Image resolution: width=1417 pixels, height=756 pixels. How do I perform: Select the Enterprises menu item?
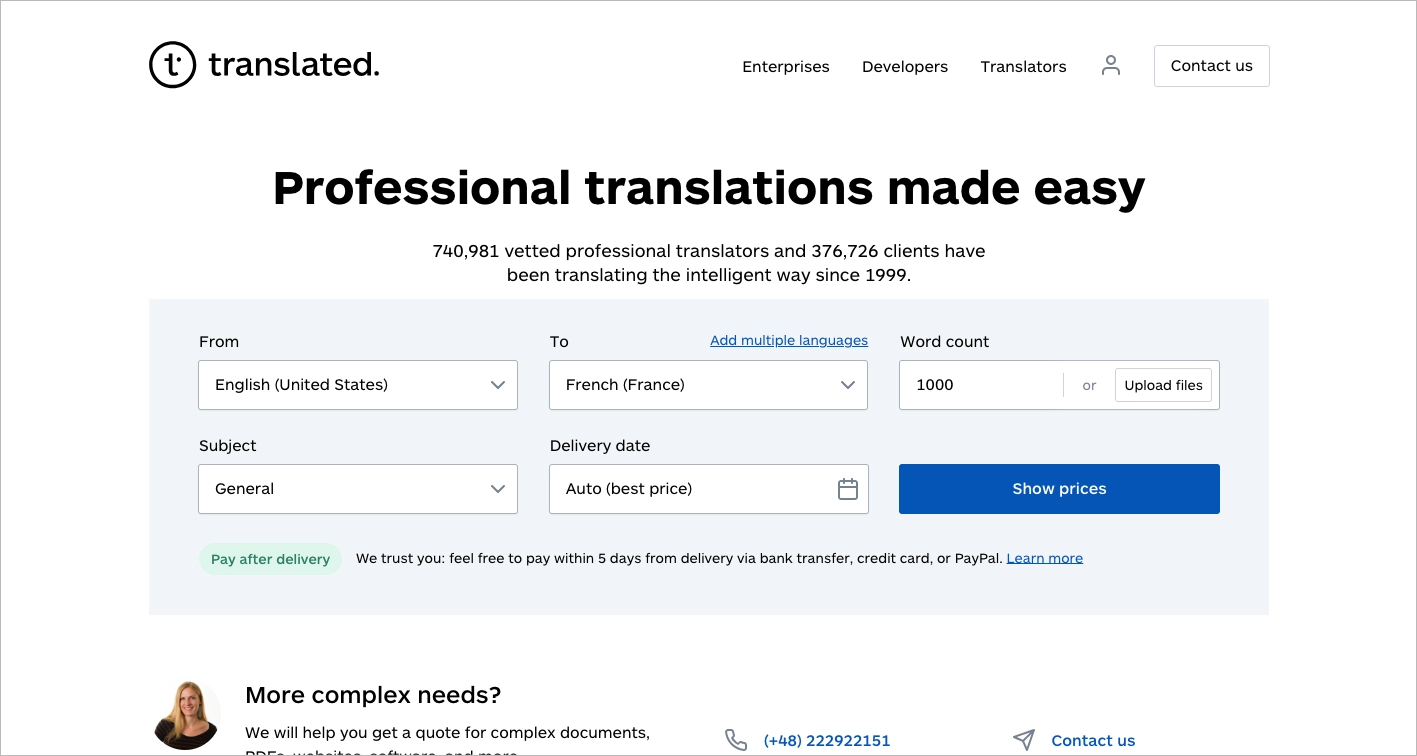[785, 66]
